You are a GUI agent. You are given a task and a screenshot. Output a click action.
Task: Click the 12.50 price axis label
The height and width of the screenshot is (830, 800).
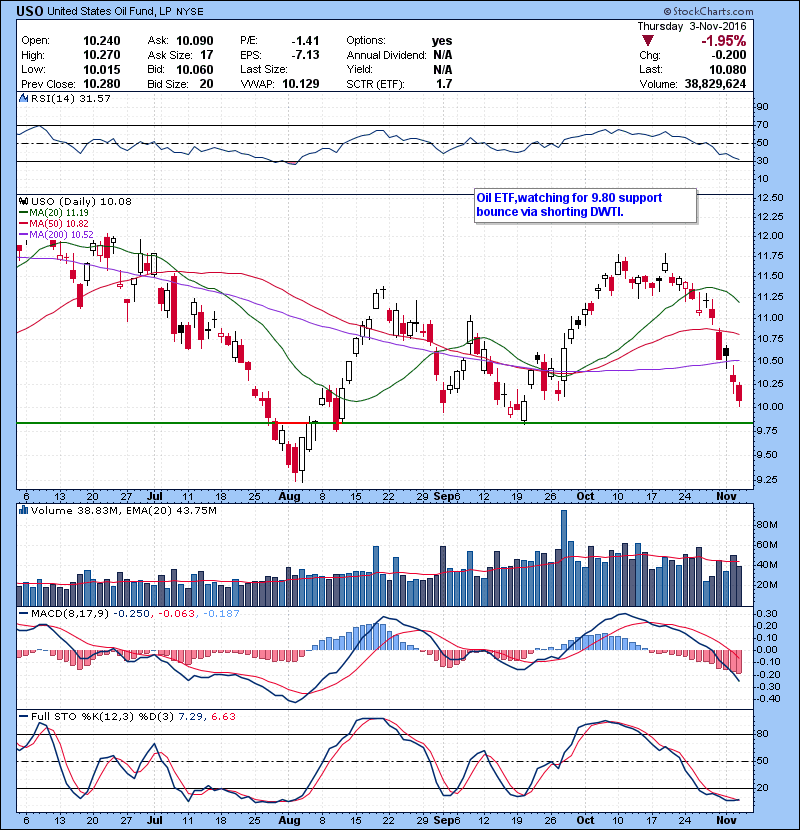pyautogui.click(x=770, y=197)
